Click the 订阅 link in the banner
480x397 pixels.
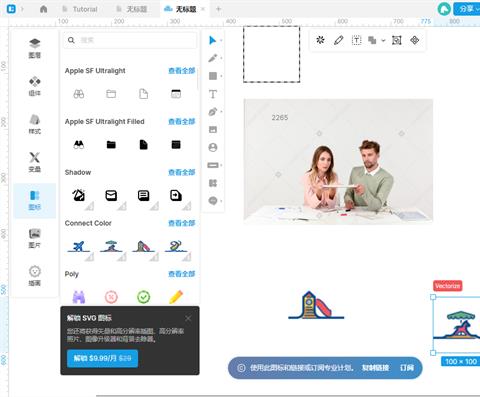click(x=407, y=368)
